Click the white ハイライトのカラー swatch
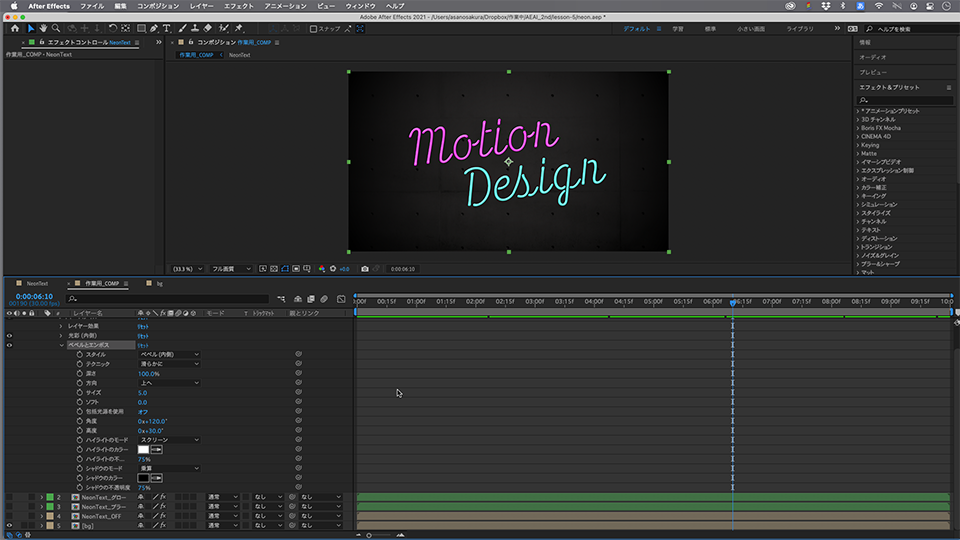This screenshot has height=540, width=960. click(x=144, y=449)
